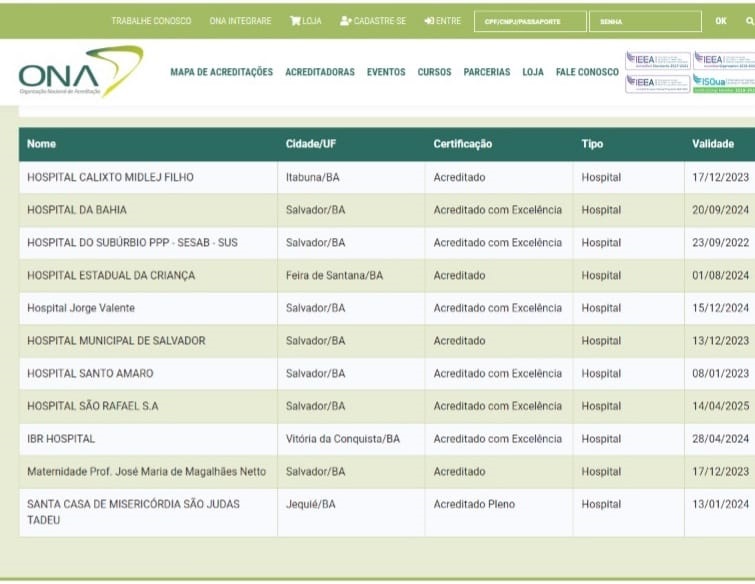
Task: Click validity date 23/09/2022
Action: (720, 243)
